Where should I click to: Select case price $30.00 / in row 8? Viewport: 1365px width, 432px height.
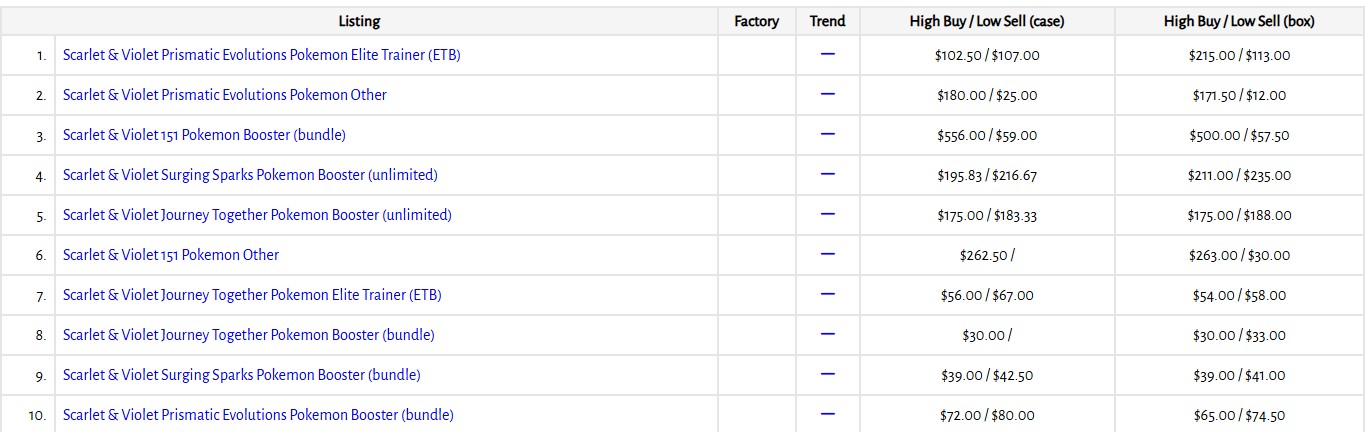[x=987, y=336]
